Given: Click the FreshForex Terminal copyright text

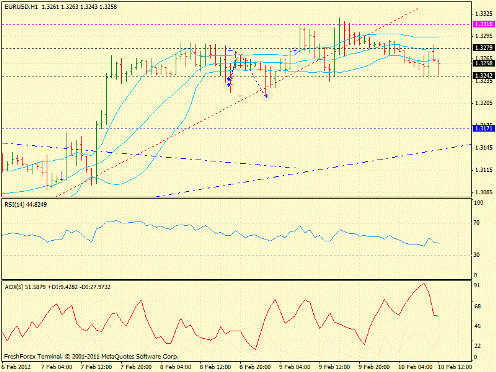Looking at the screenshot, I should click(x=91, y=357).
